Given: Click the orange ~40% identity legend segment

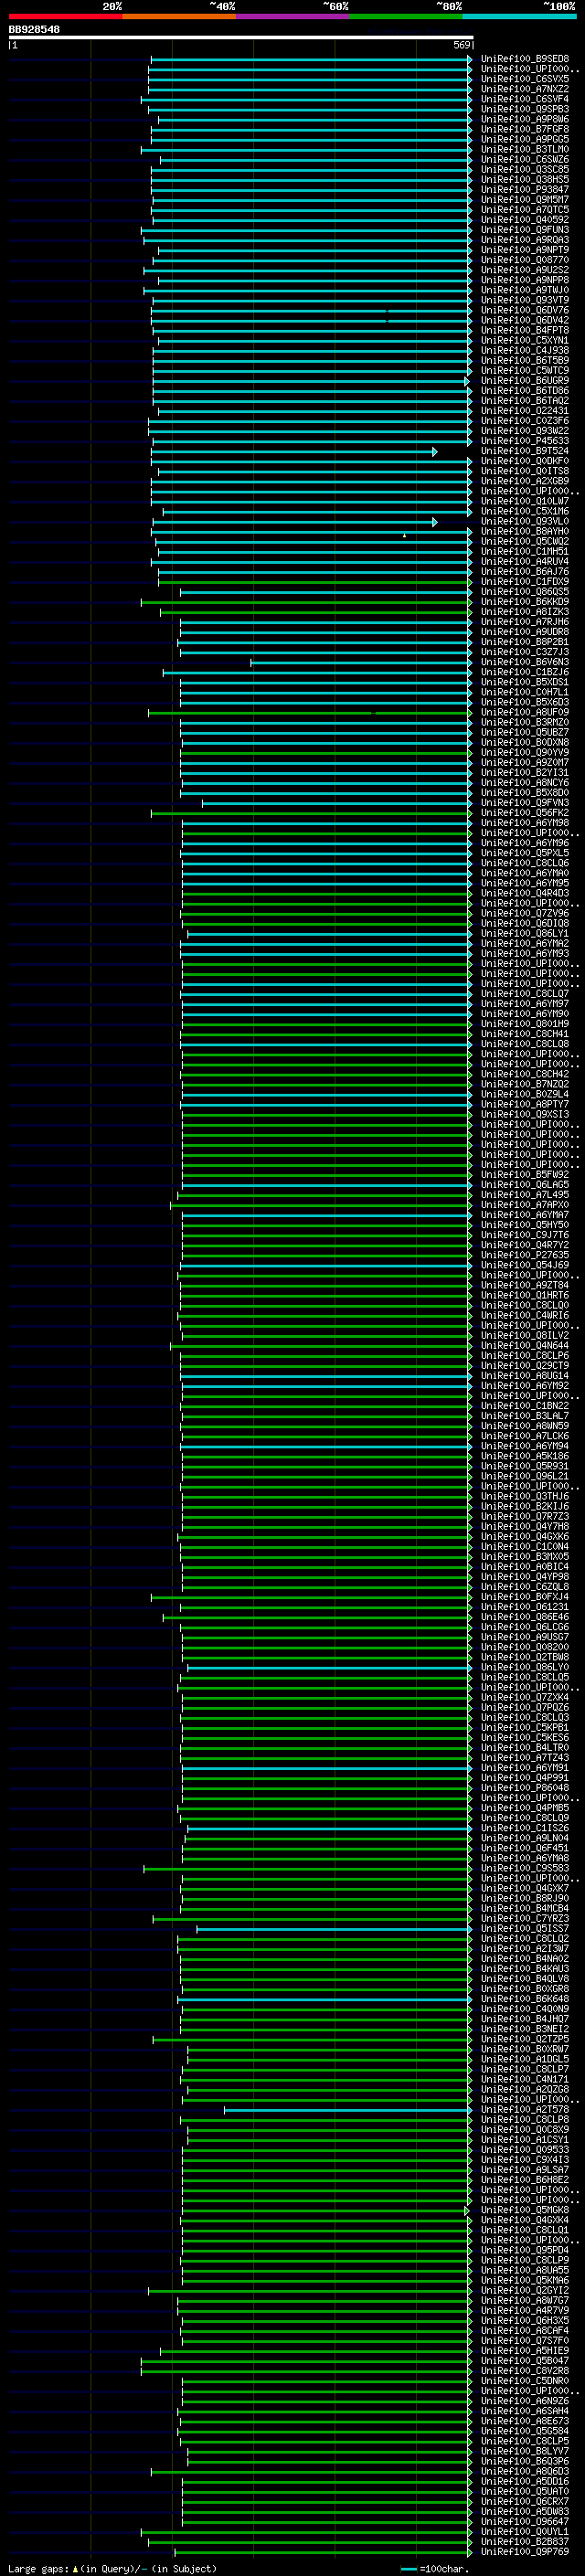Looking at the screenshot, I should point(179,16).
